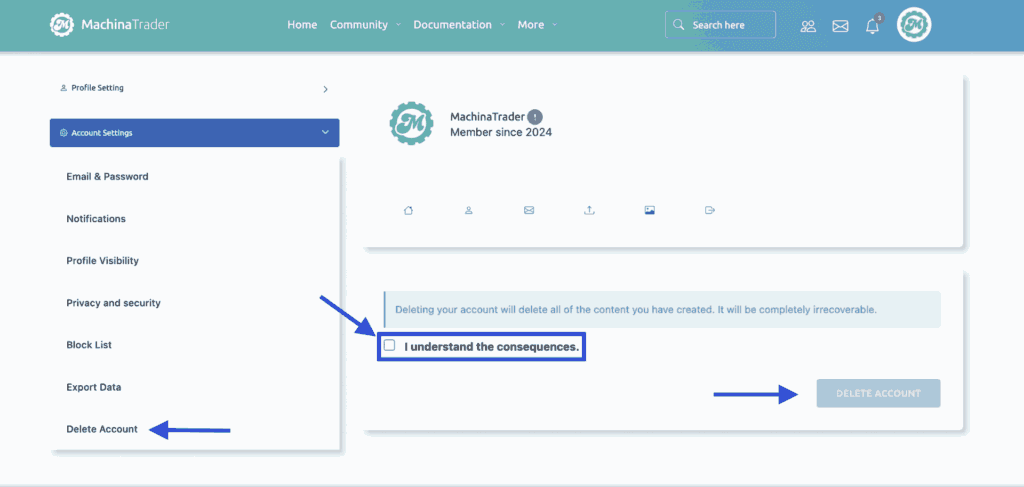The width and height of the screenshot is (1024, 487).
Task: Check the 'I understand the consequences' checkbox
Action: click(390, 345)
